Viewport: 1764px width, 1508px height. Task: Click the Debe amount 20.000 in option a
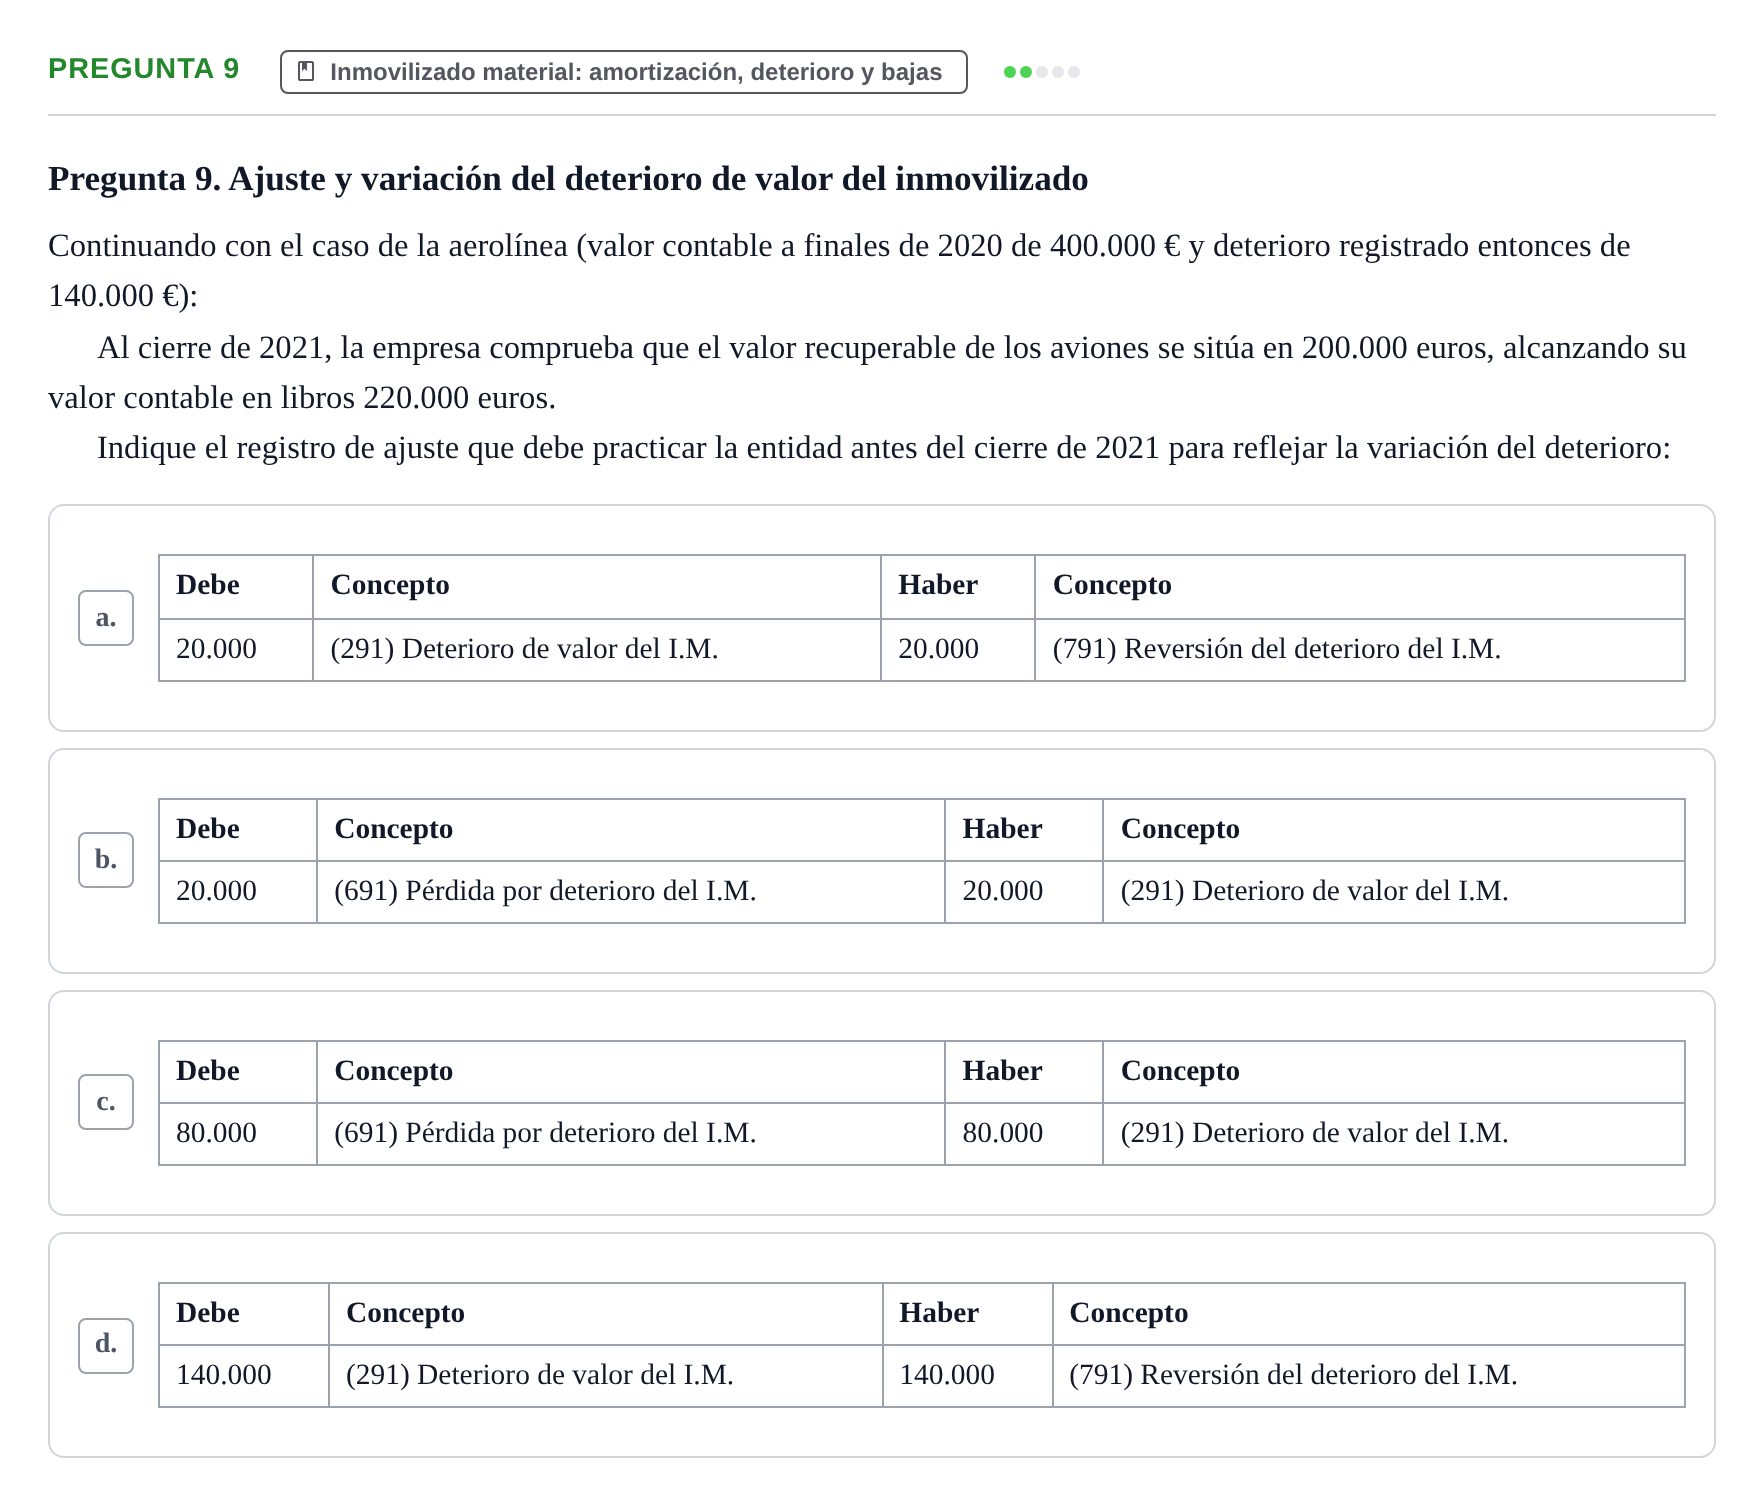pos(216,649)
